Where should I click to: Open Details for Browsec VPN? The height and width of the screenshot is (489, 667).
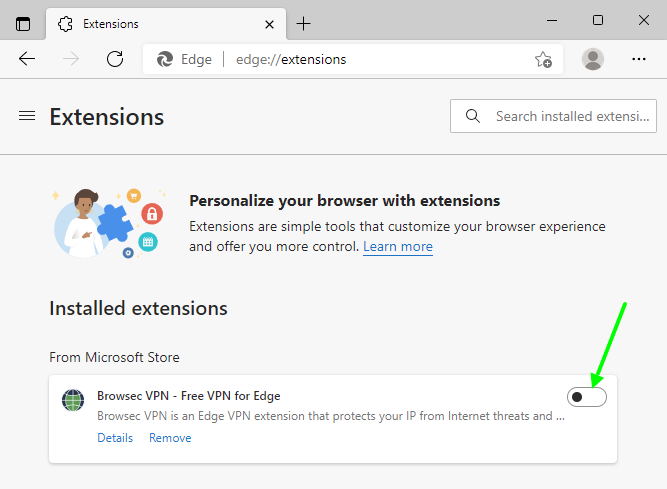point(115,438)
